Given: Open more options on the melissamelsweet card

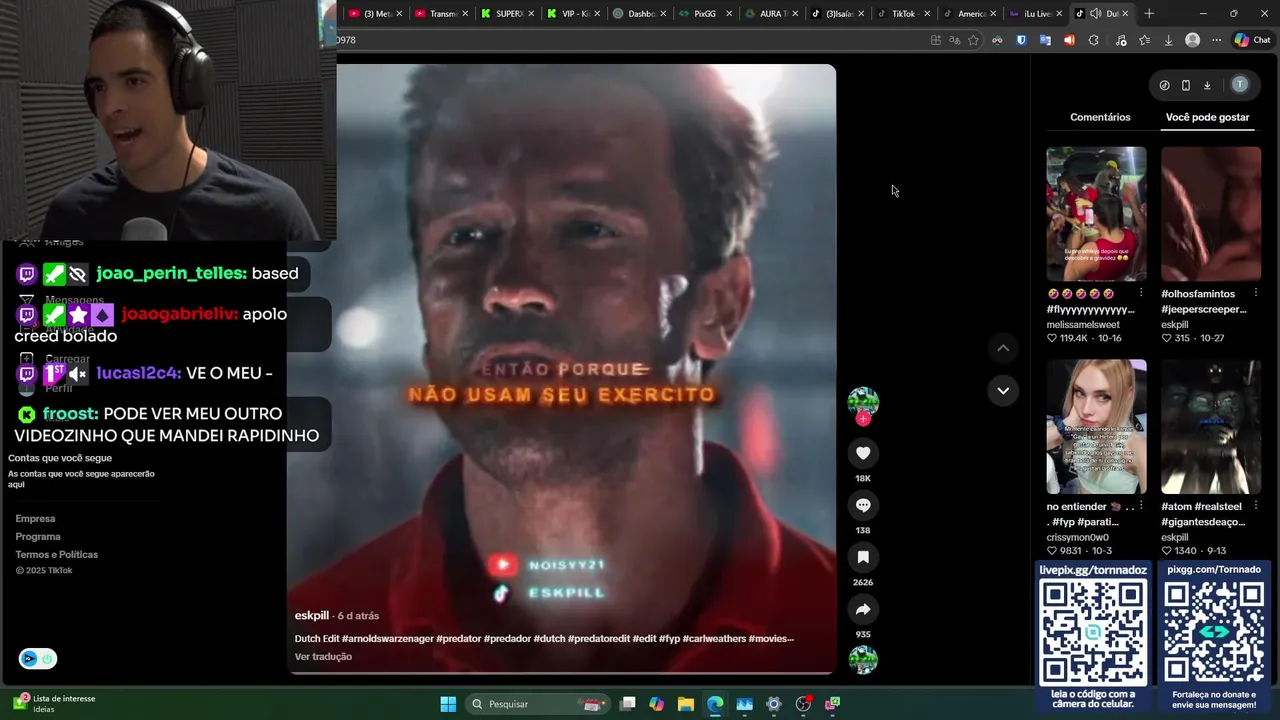Looking at the screenshot, I should (1141, 293).
